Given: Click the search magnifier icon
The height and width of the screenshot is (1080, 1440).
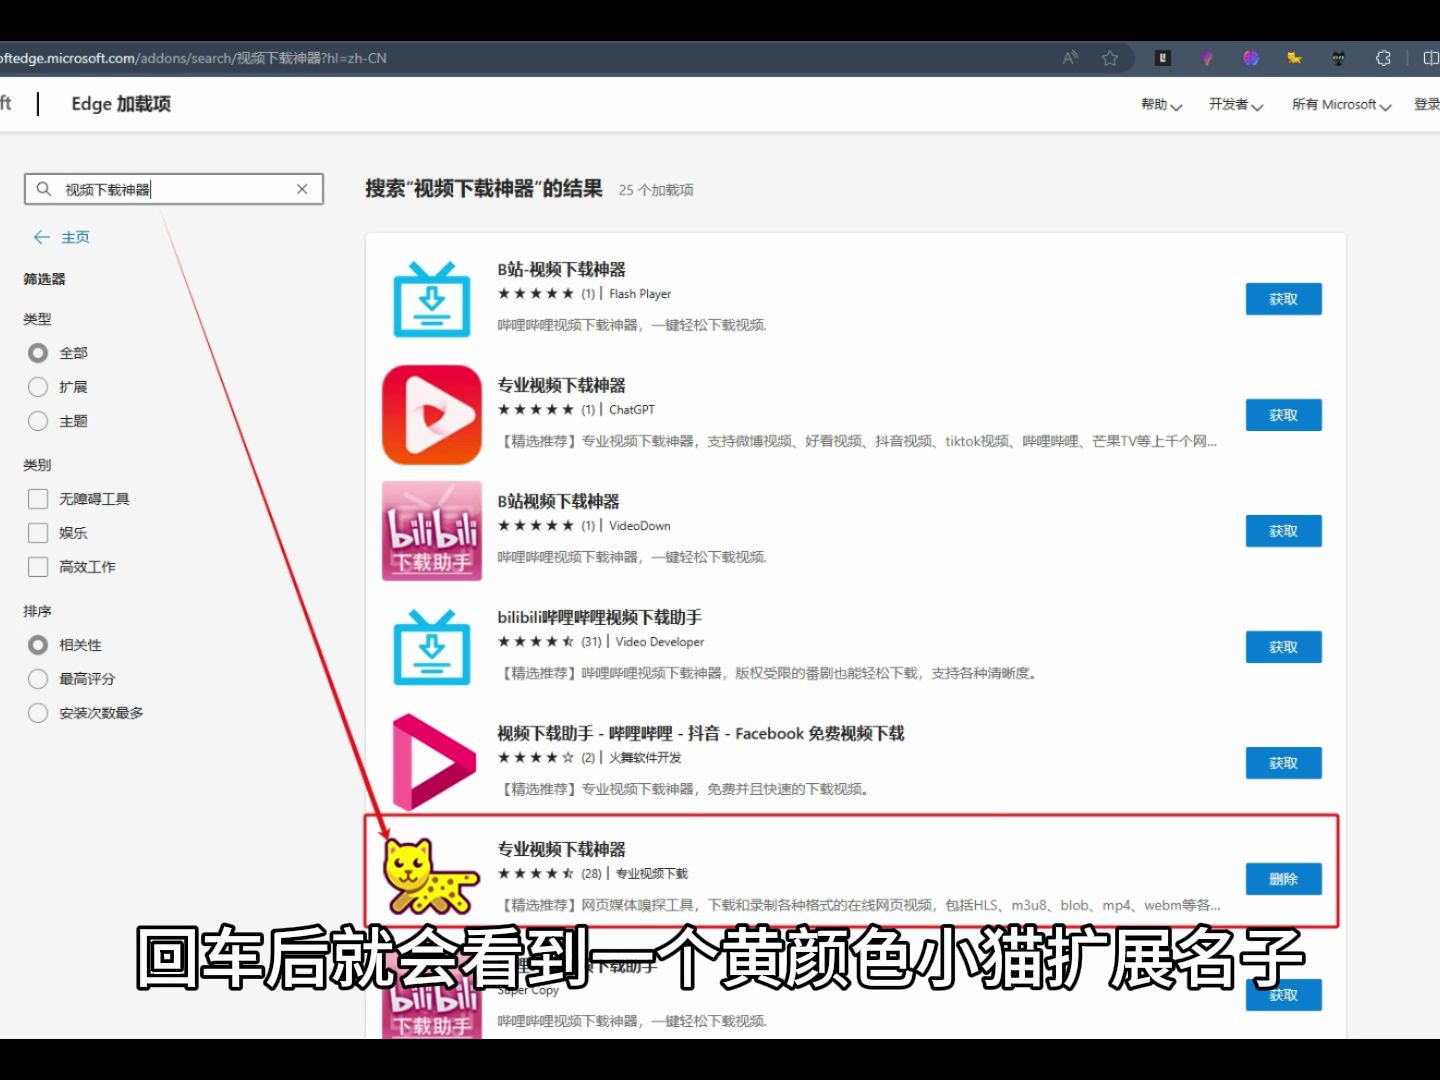Looking at the screenshot, I should click(44, 189).
